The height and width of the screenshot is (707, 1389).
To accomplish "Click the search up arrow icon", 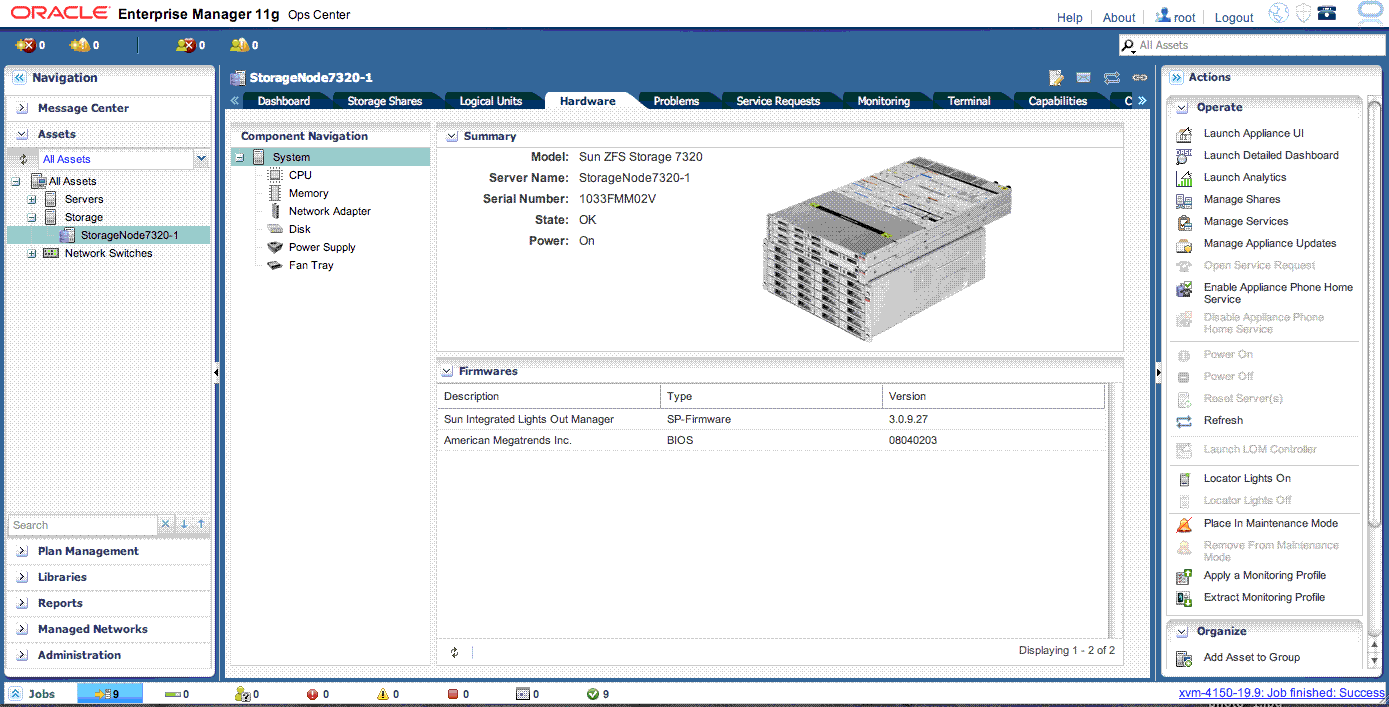I will [x=201, y=524].
